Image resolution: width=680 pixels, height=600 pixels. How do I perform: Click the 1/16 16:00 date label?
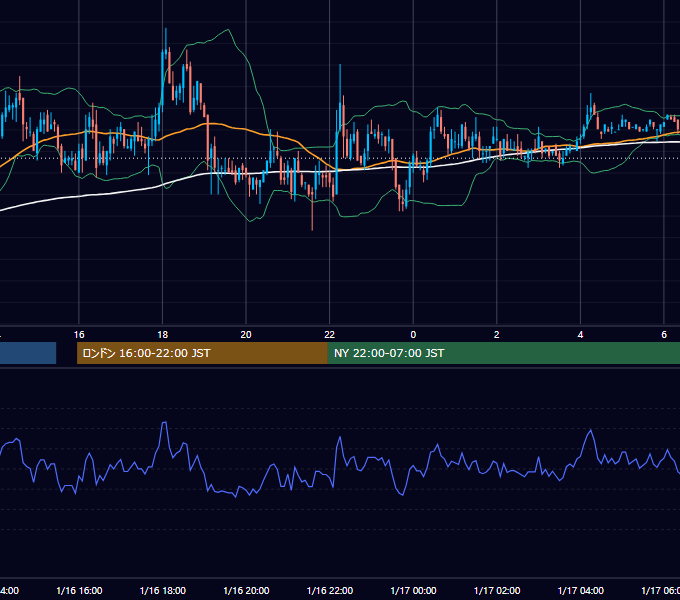tap(79, 590)
